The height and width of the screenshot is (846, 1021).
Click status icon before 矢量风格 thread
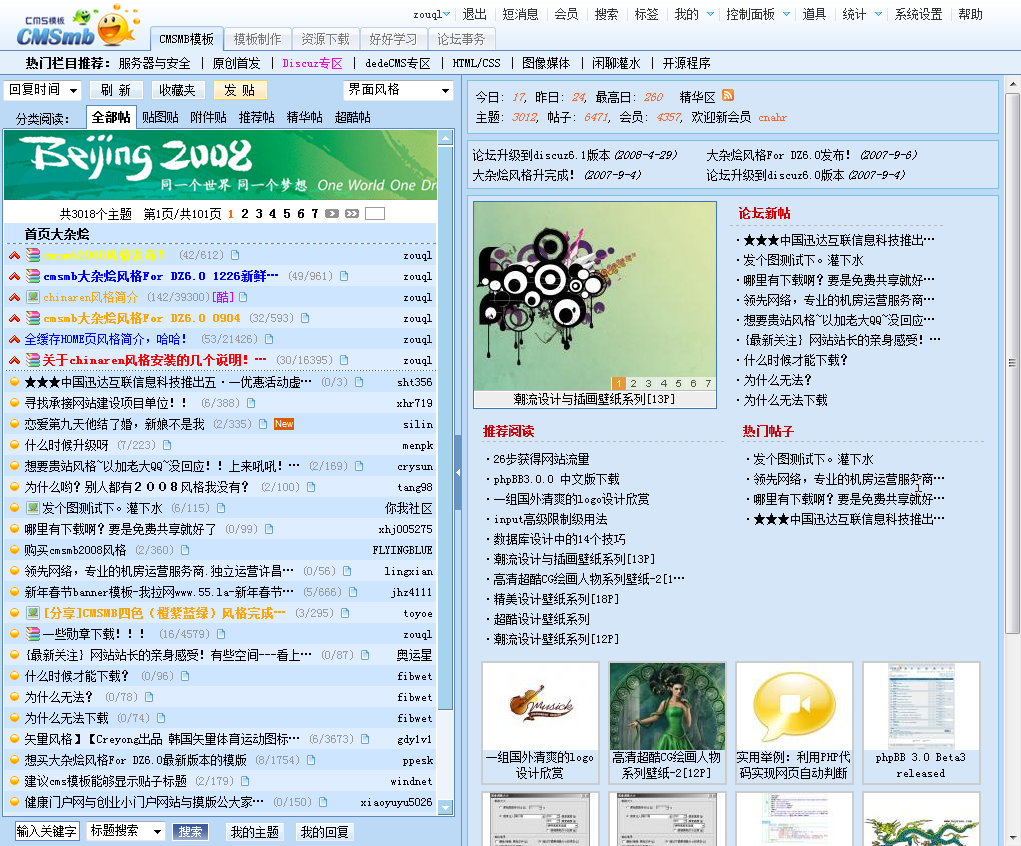14,739
